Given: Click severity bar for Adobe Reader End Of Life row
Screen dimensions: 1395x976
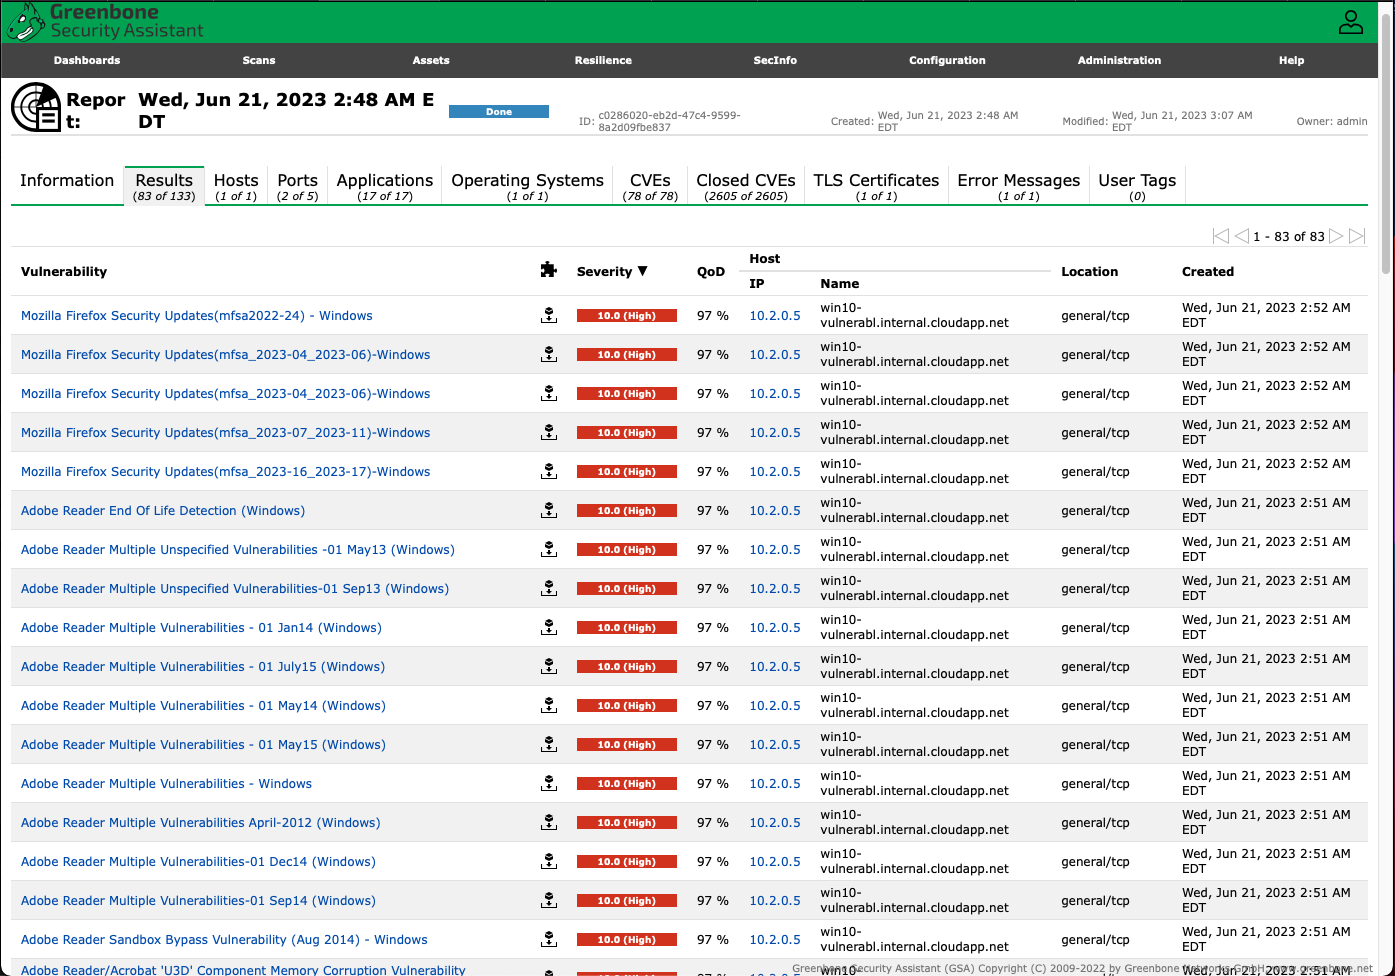Looking at the screenshot, I should pos(627,510).
